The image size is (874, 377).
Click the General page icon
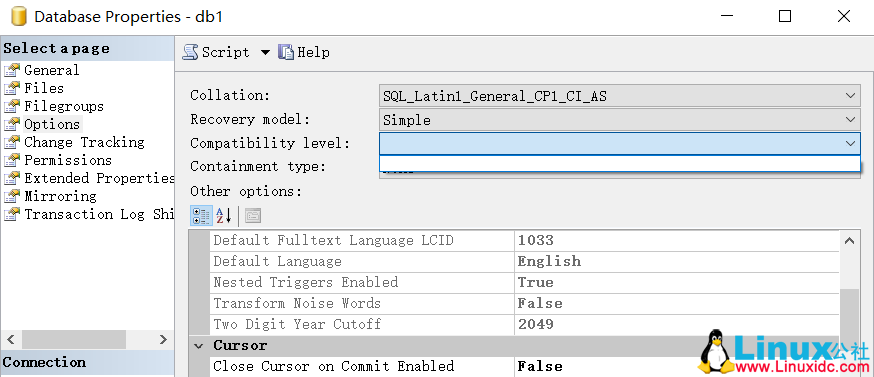12,70
